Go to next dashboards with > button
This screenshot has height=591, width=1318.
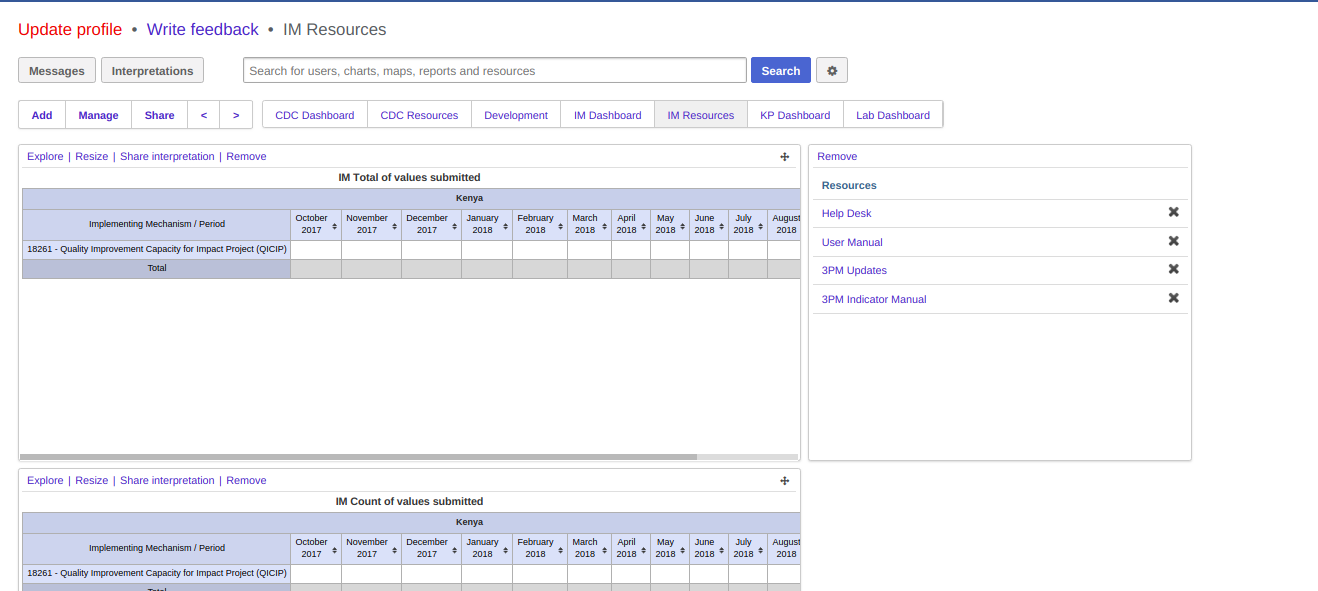236,115
